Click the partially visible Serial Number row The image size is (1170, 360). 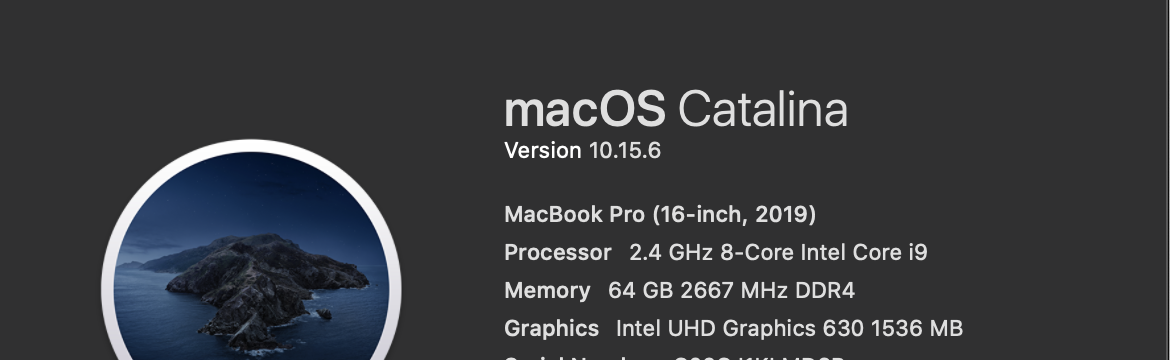(x=675, y=358)
